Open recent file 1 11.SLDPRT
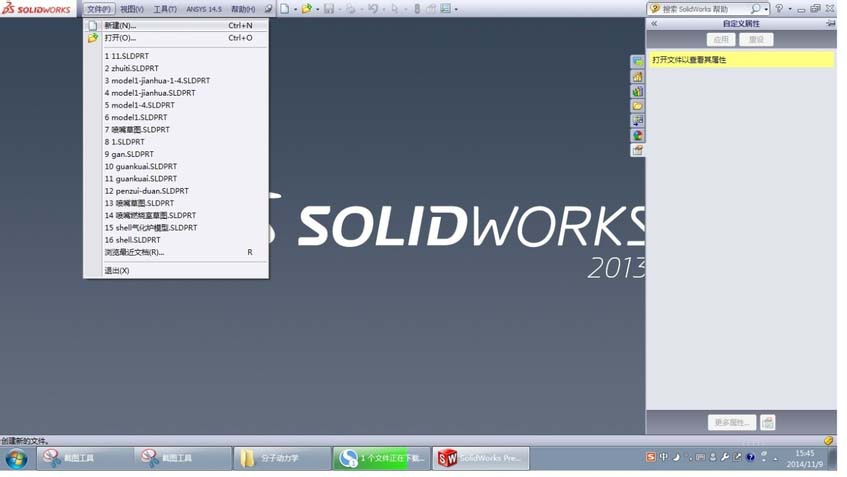Screen dimensions: 847x477 click(x=176, y=56)
